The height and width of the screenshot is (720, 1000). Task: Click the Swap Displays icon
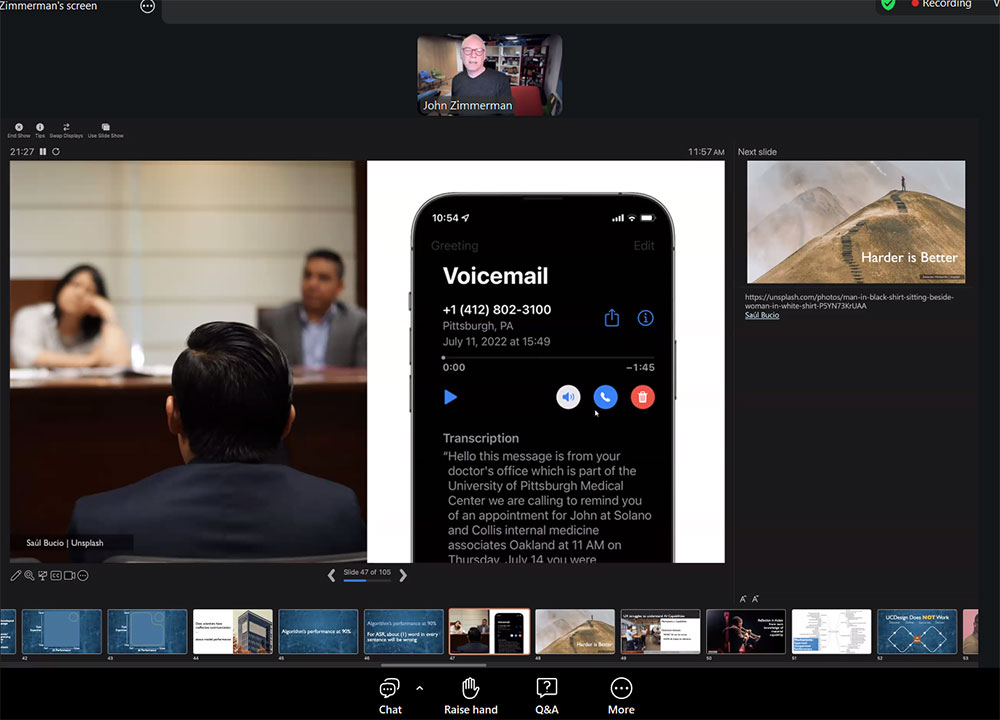66,130
